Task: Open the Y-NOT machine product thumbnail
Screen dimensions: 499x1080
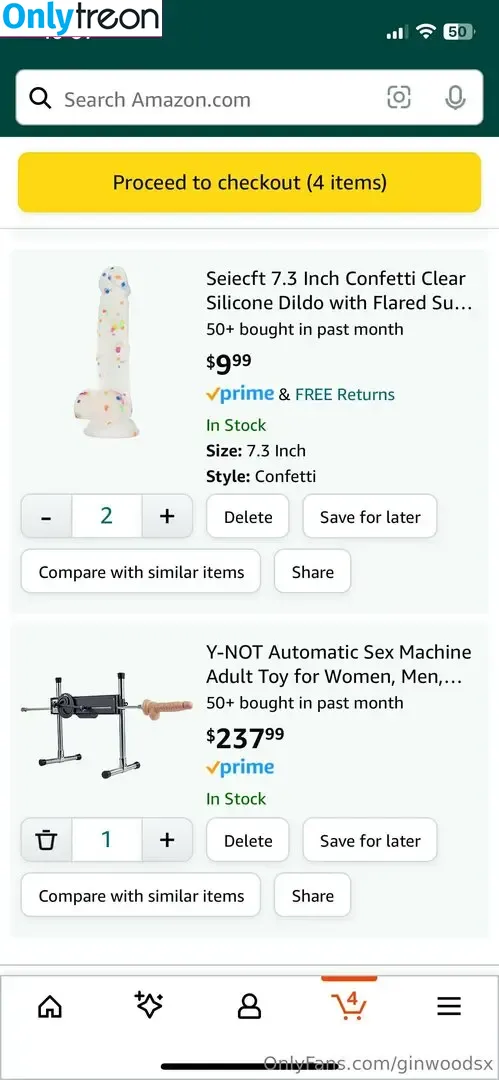Action: (107, 722)
